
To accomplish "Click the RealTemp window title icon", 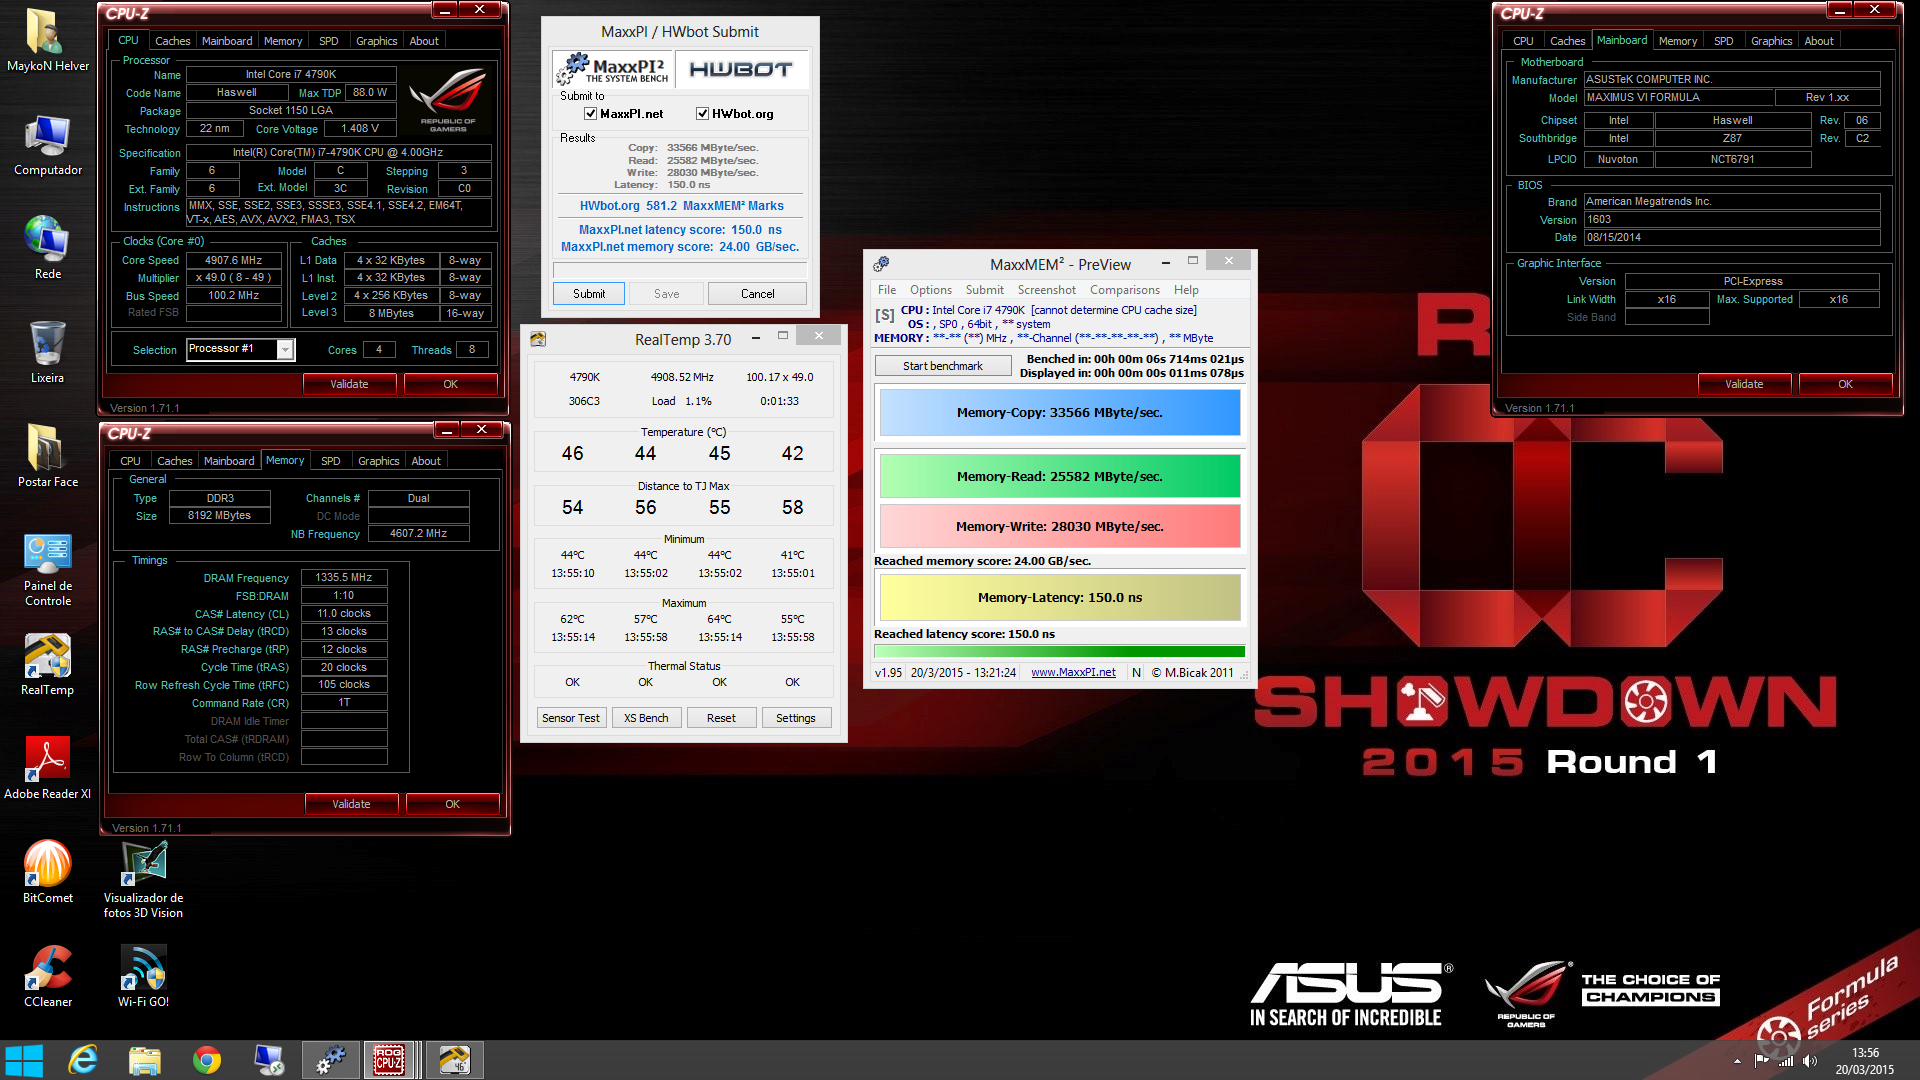I will click(538, 339).
